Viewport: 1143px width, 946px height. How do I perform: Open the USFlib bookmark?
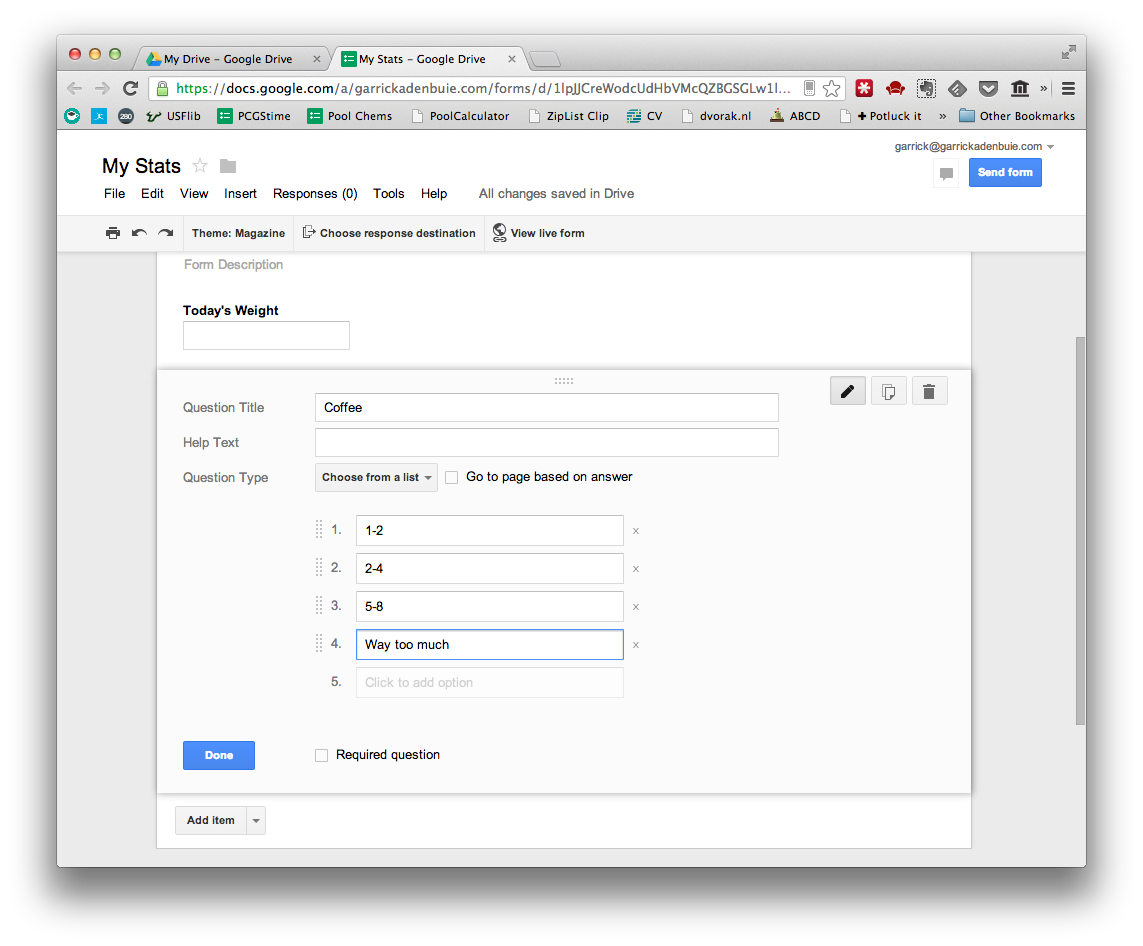(173, 116)
